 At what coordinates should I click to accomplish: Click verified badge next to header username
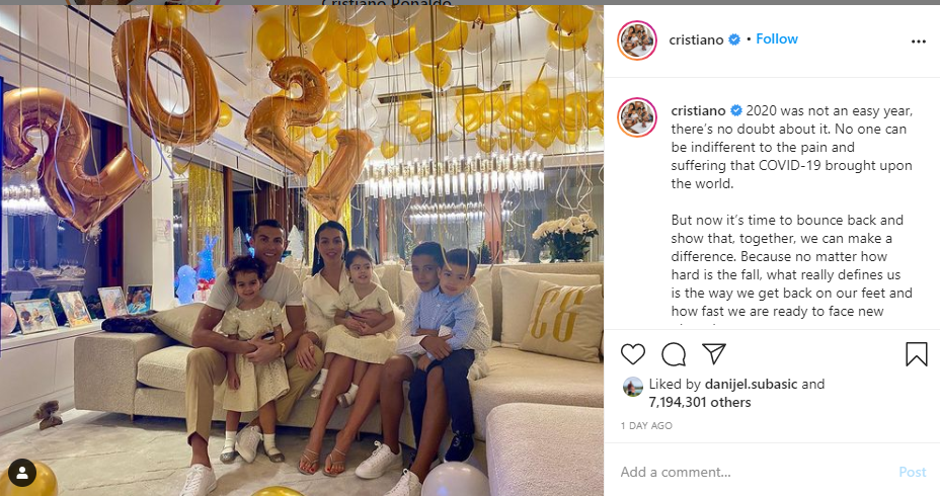coord(734,40)
